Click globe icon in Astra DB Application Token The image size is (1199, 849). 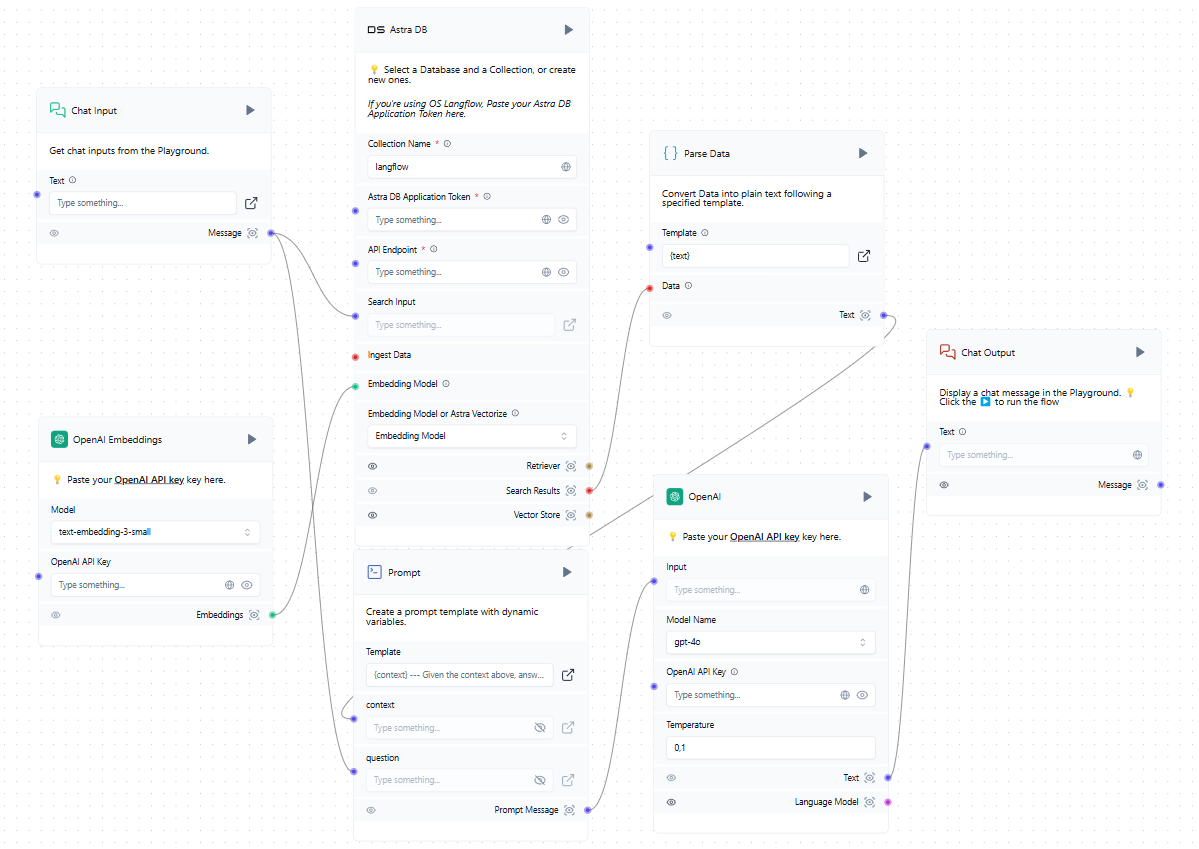coord(546,220)
